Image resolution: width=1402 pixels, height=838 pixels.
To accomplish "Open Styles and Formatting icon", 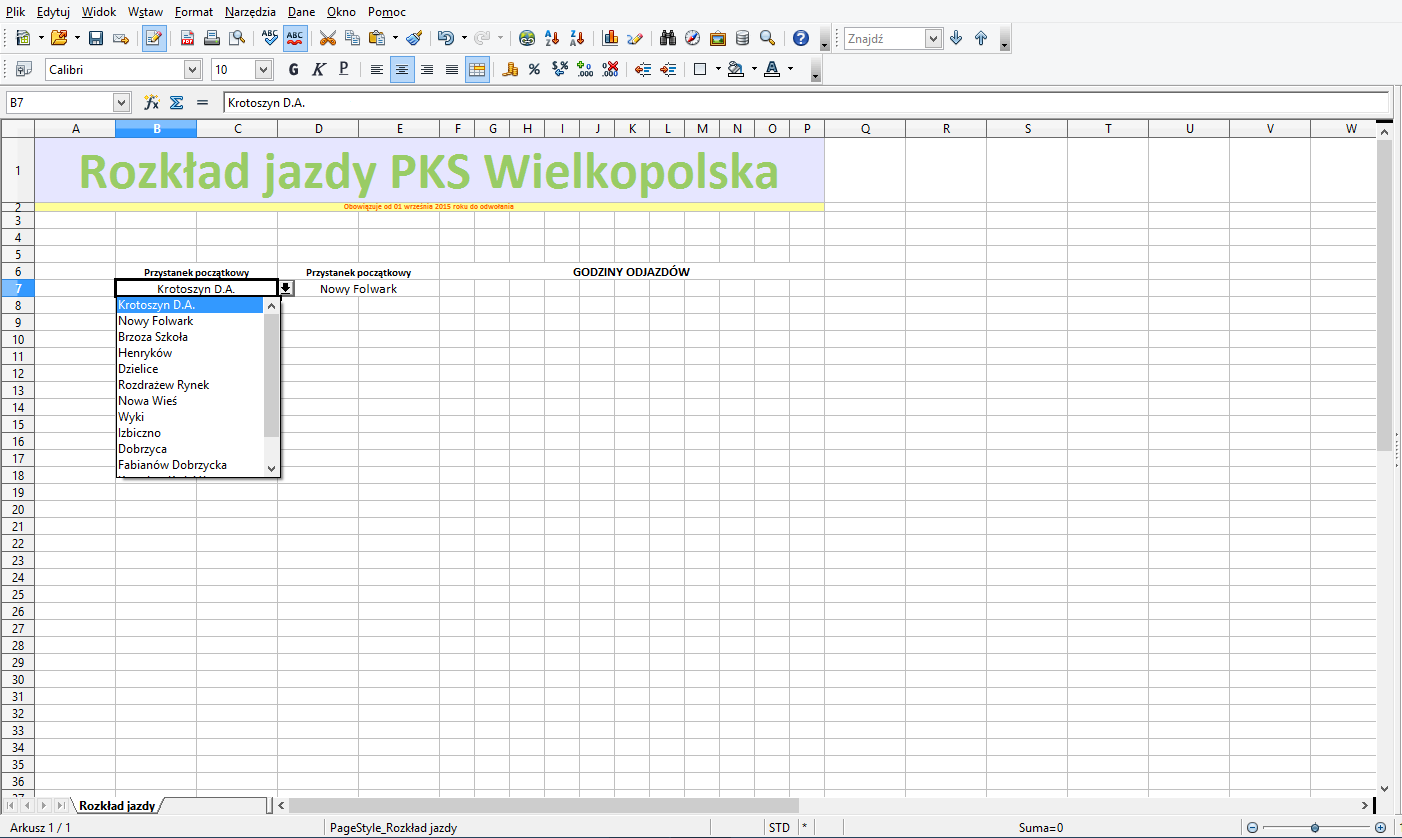I will [23, 69].
